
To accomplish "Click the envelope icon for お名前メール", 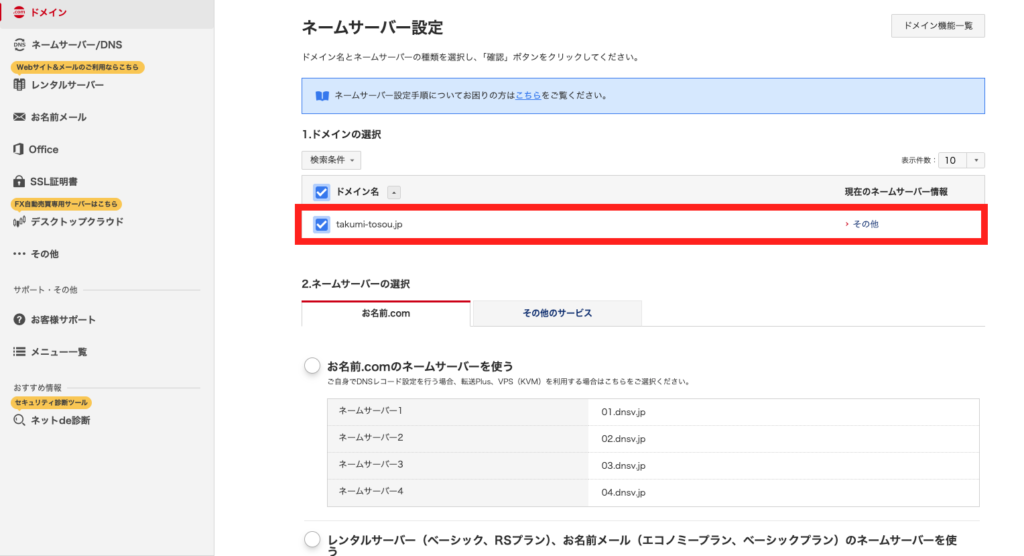I will (19, 117).
